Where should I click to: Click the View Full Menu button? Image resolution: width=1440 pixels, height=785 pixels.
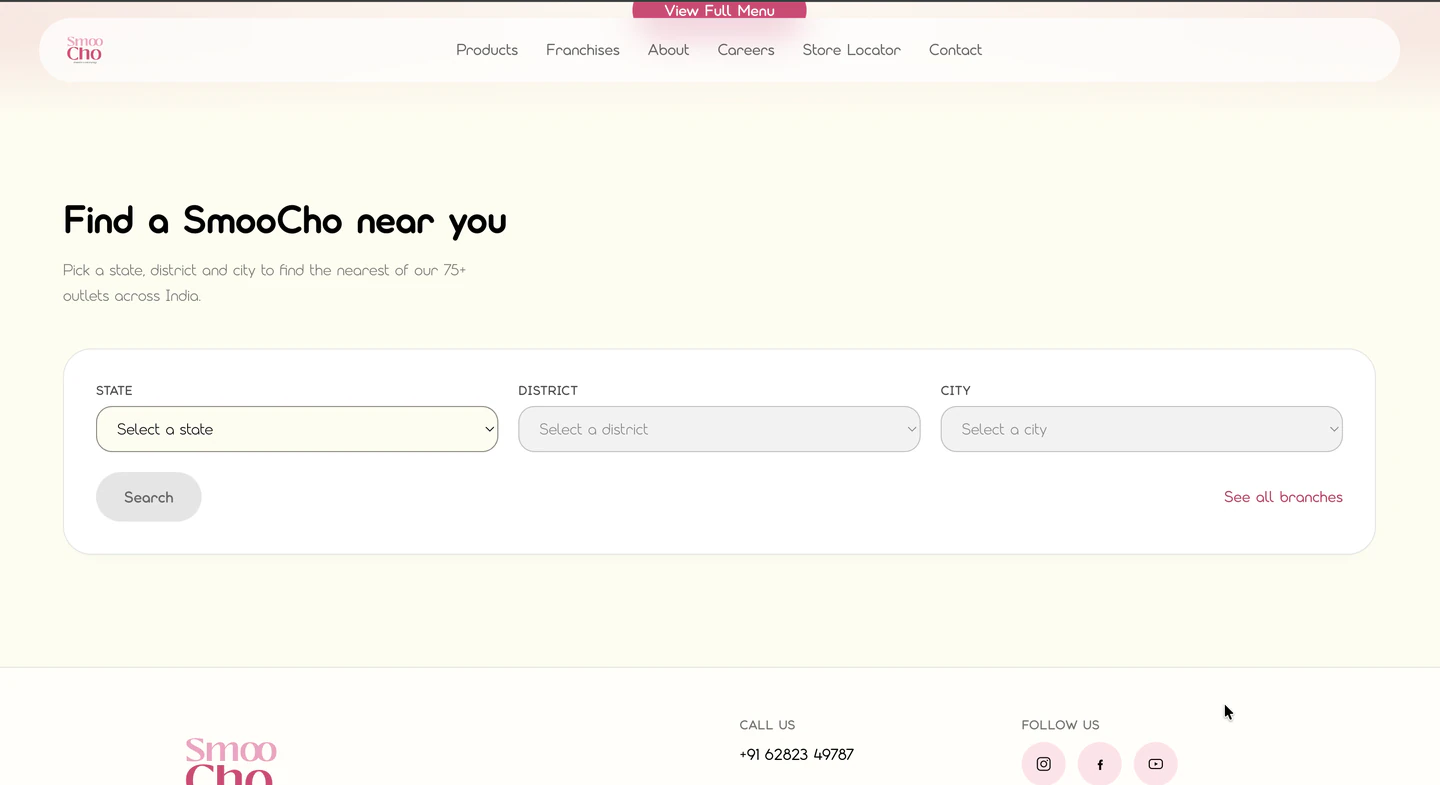719,11
